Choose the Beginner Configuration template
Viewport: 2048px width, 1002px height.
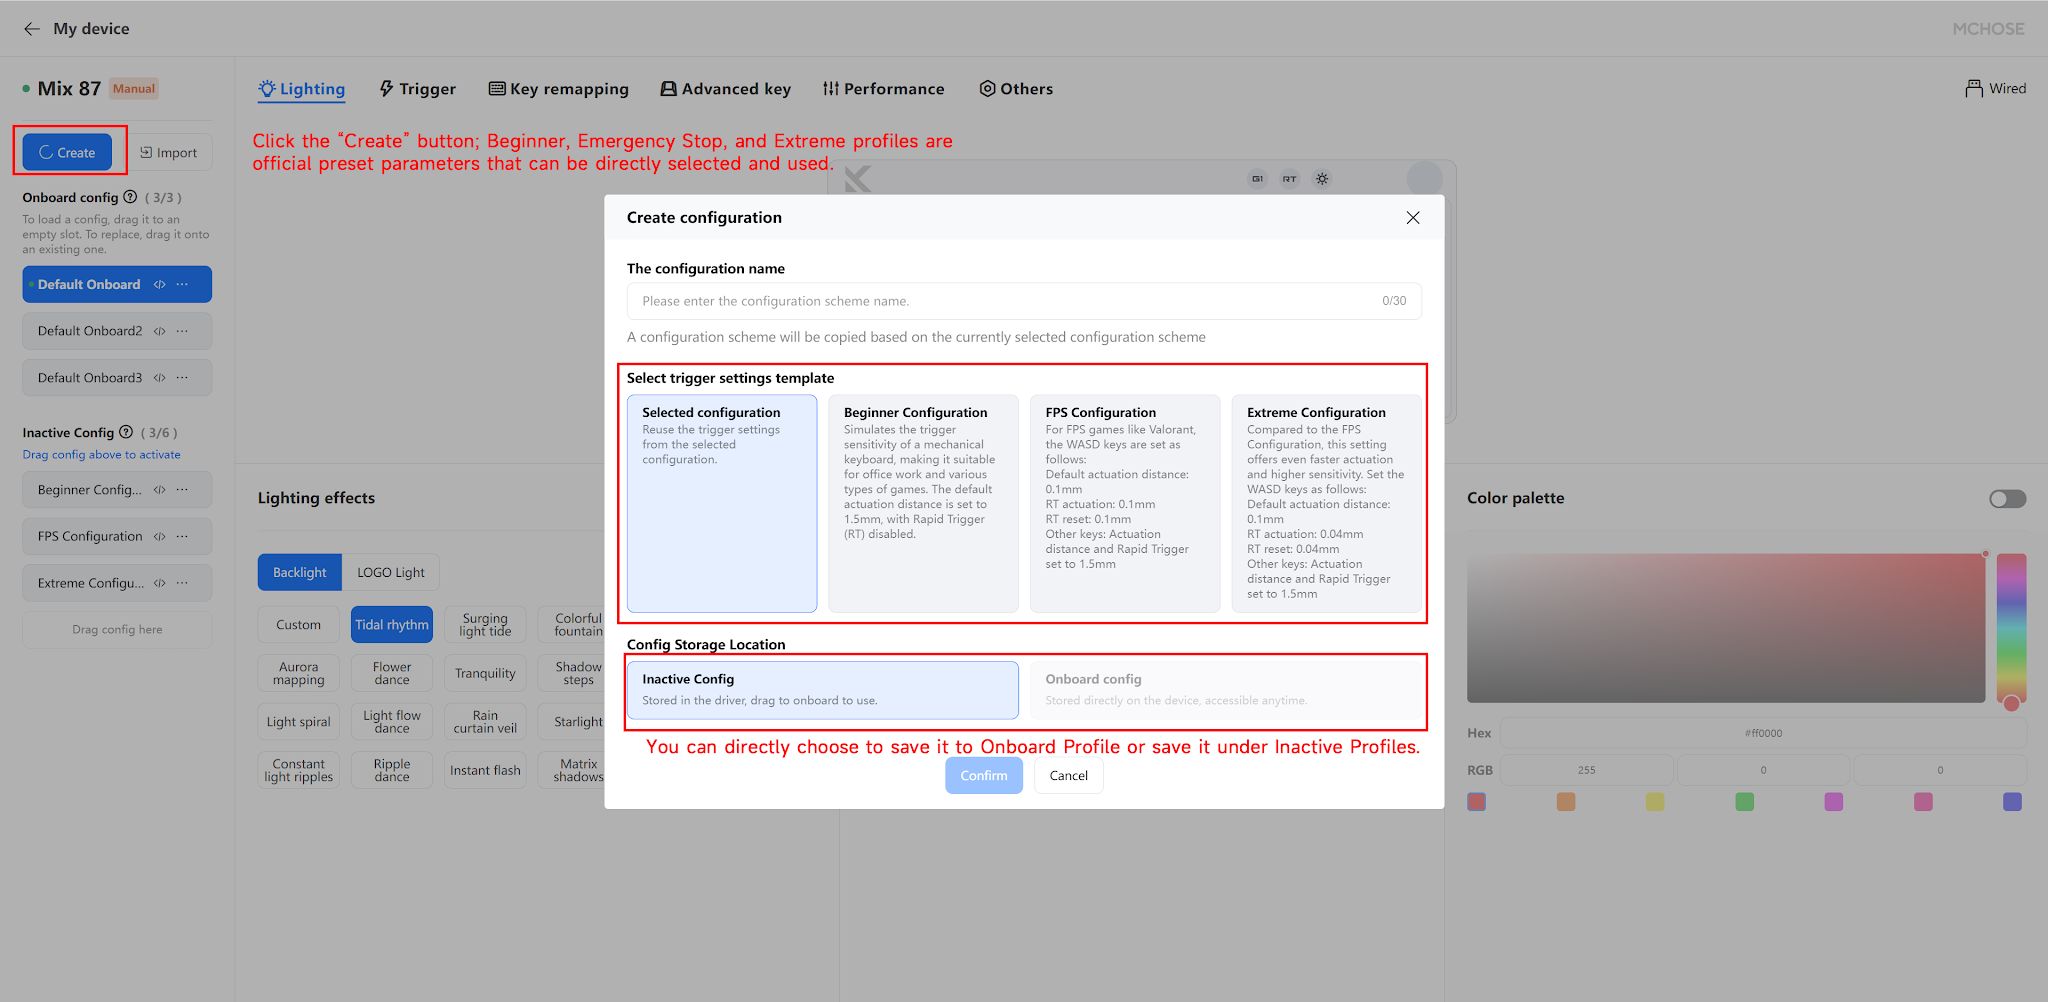click(x=924, y=503)
